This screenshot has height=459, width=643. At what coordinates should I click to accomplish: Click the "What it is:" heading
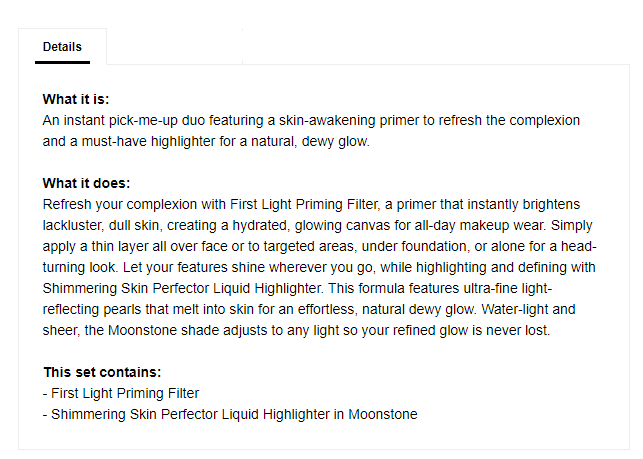pyautogui.click(x=76, y=99)
